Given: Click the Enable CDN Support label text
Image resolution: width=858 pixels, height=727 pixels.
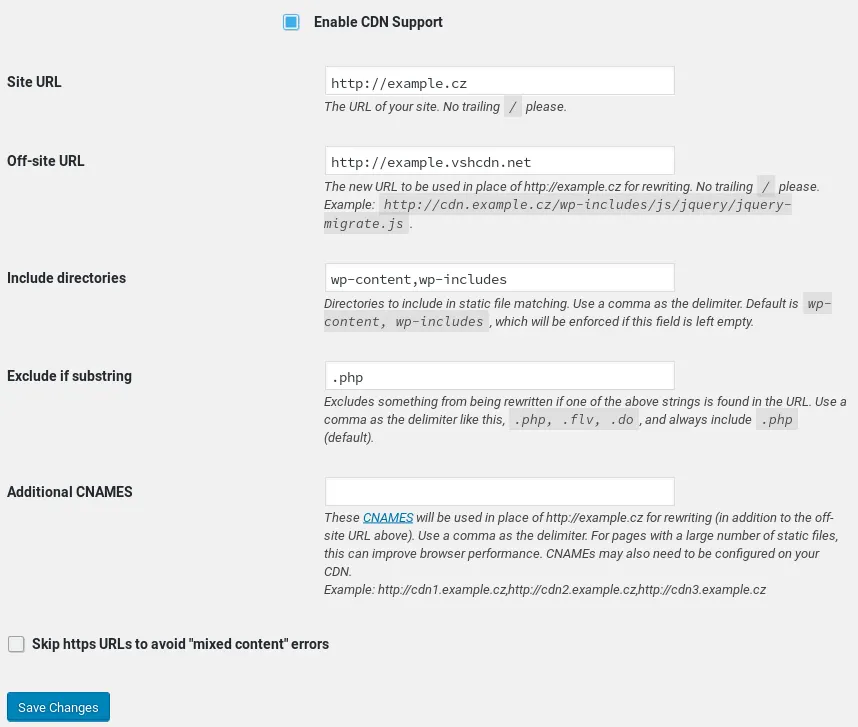Looking at the screenshot, I should [x=378, y=22].
